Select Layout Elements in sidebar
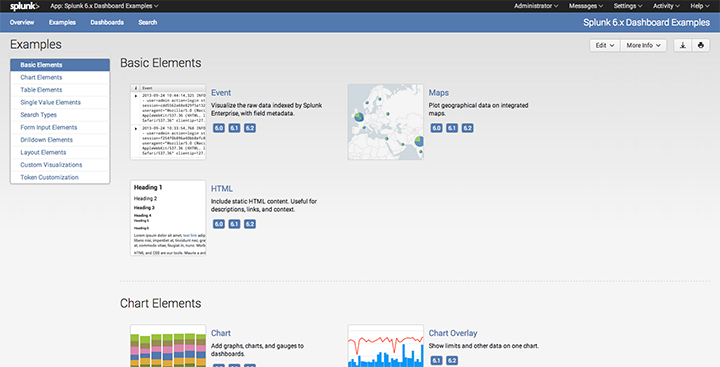Screen dimensions: 720x367 [60, 152]
